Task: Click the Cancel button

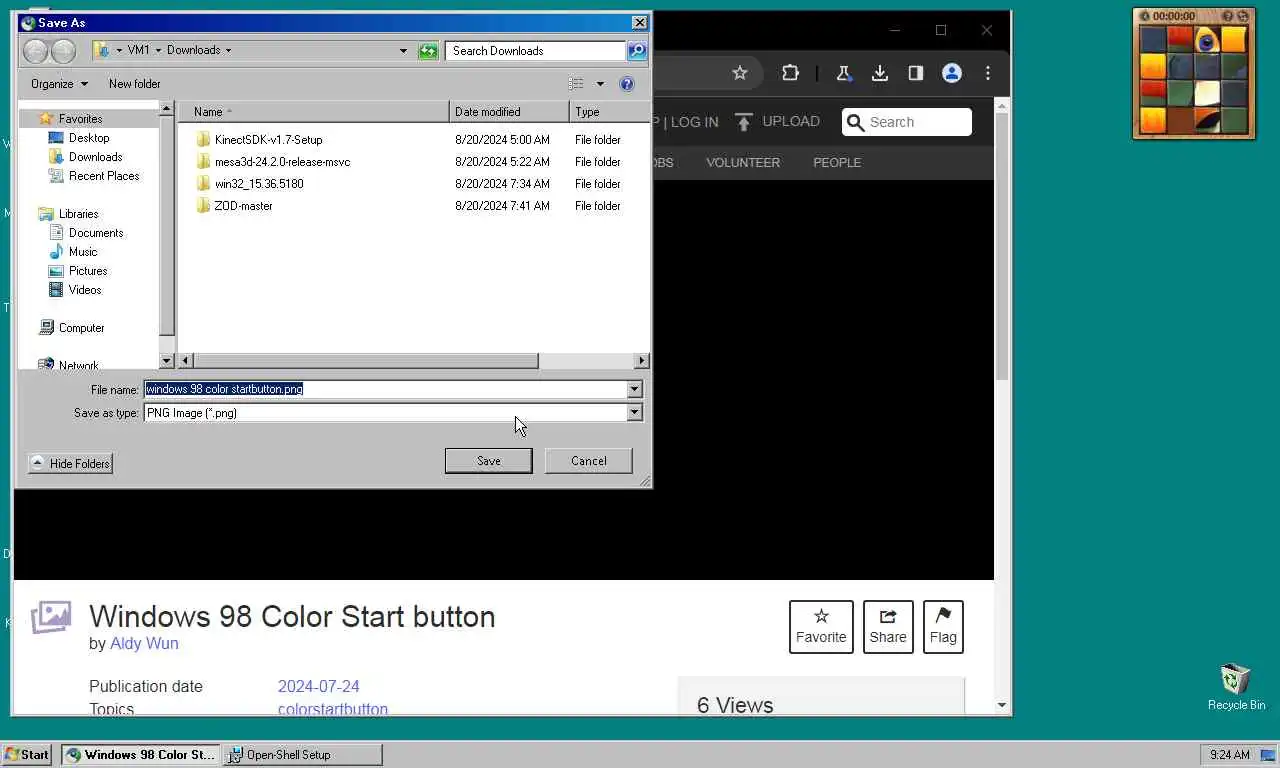Action: (589, 461)
